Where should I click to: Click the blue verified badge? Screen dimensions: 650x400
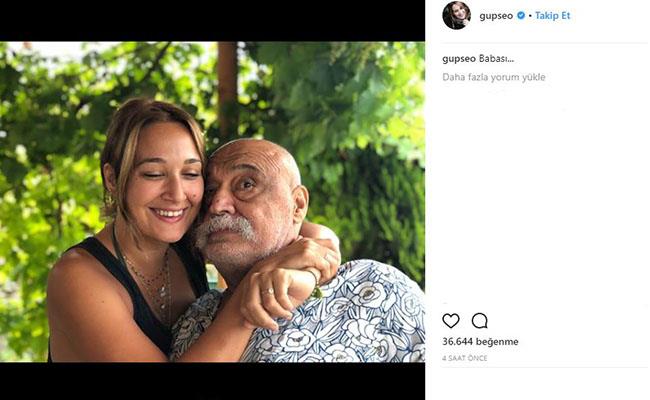(520, 16)
